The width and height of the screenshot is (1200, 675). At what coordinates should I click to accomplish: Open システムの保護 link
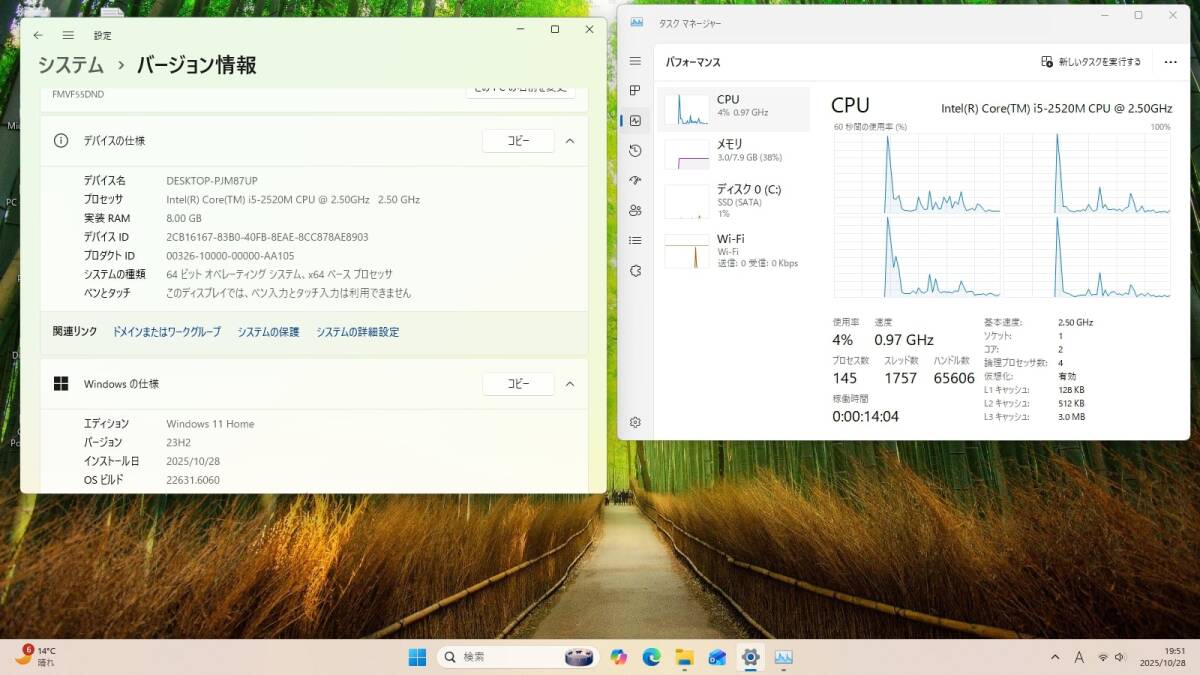268,332
